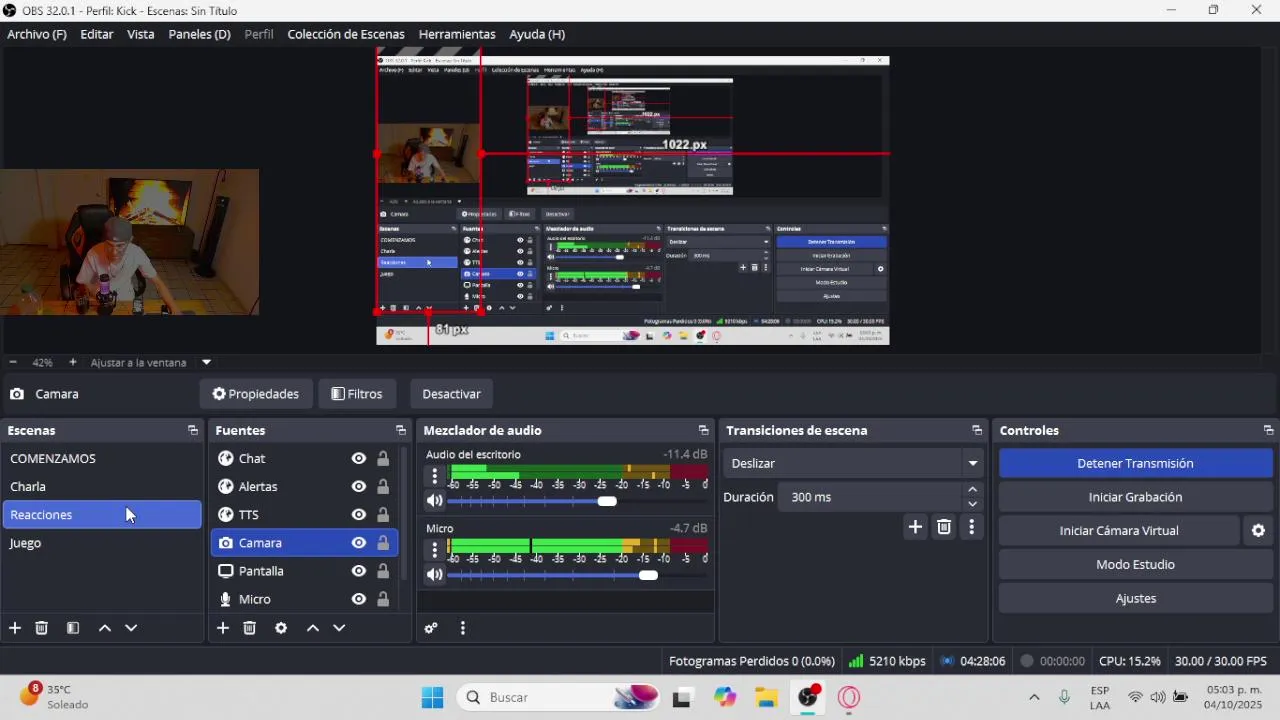Open Colección de Escenas menu
This screenshot has width=1280, height=720.
coord(346,34)
